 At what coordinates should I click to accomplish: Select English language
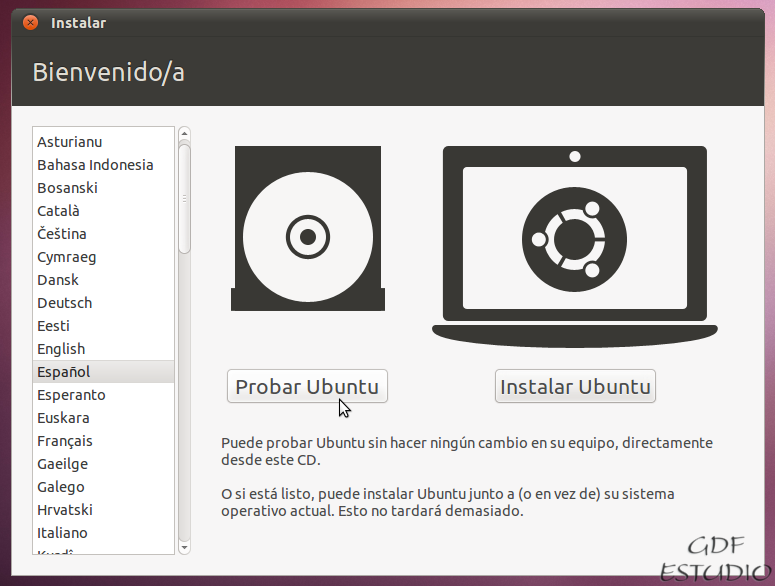pos(103,349)
